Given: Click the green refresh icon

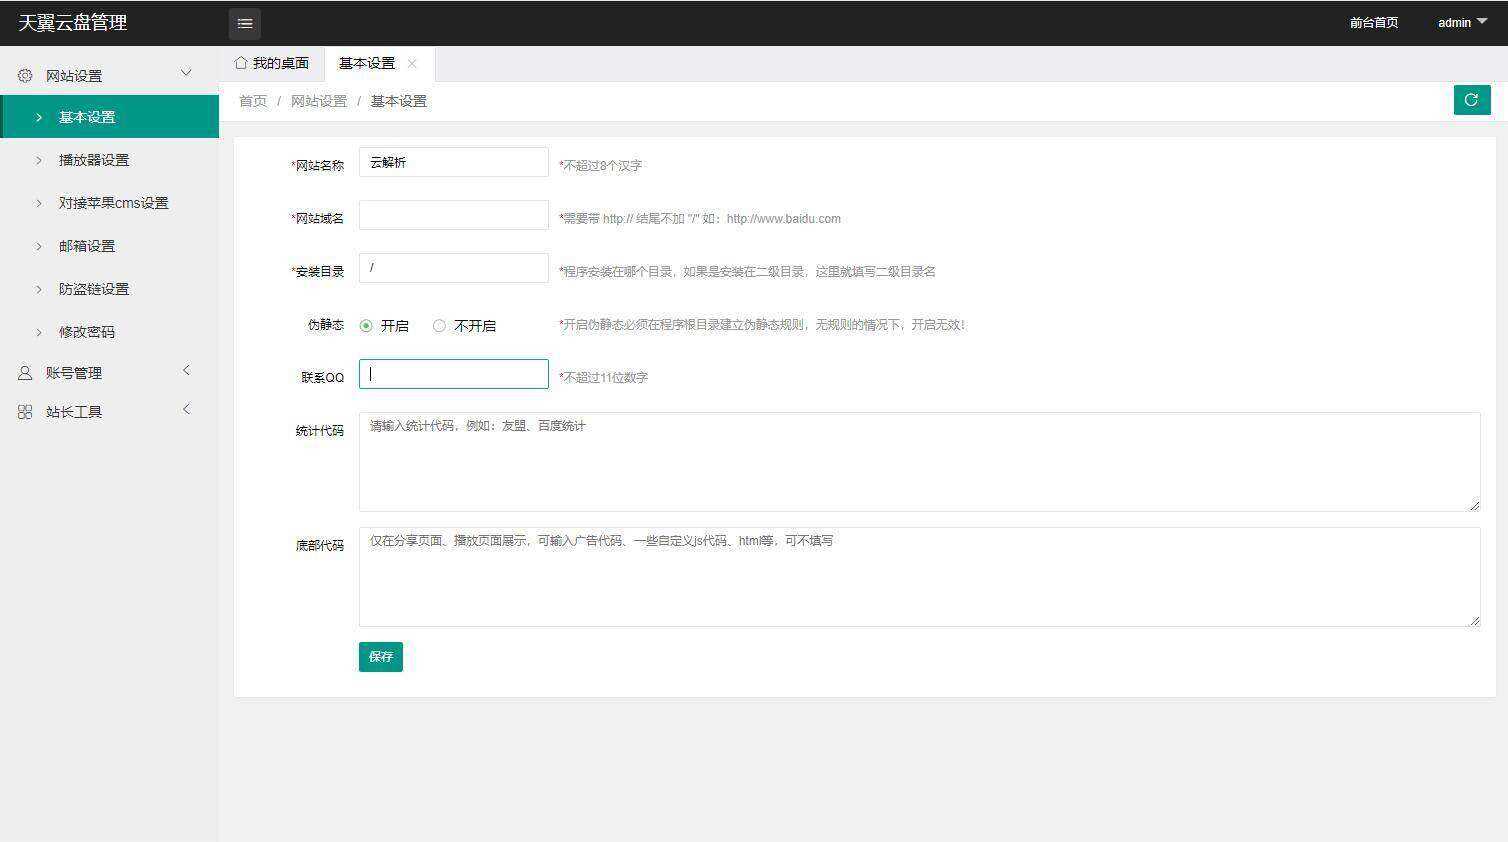Looking at the screenshot, I should point(1471,100).
